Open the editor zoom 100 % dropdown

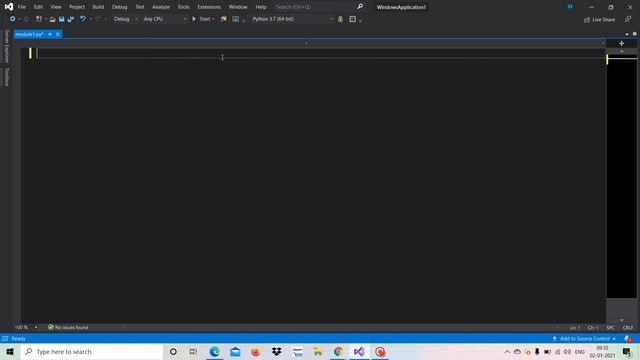pos(36,327)
